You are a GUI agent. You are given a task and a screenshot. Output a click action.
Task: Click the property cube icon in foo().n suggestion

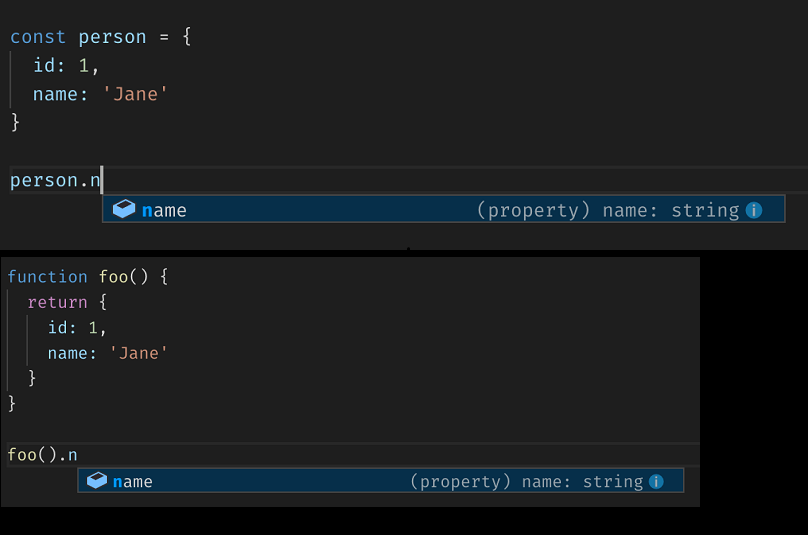97,481
